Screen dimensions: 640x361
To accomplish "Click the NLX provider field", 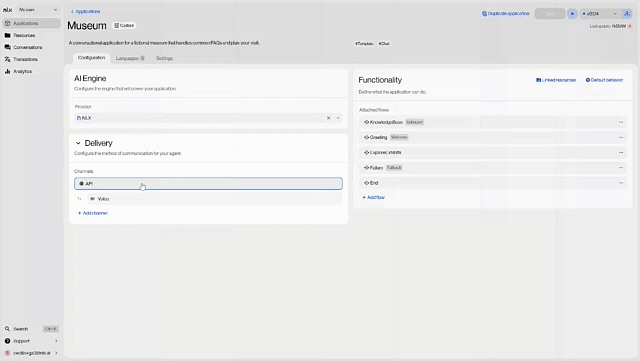I will click(x=208, y=118).
